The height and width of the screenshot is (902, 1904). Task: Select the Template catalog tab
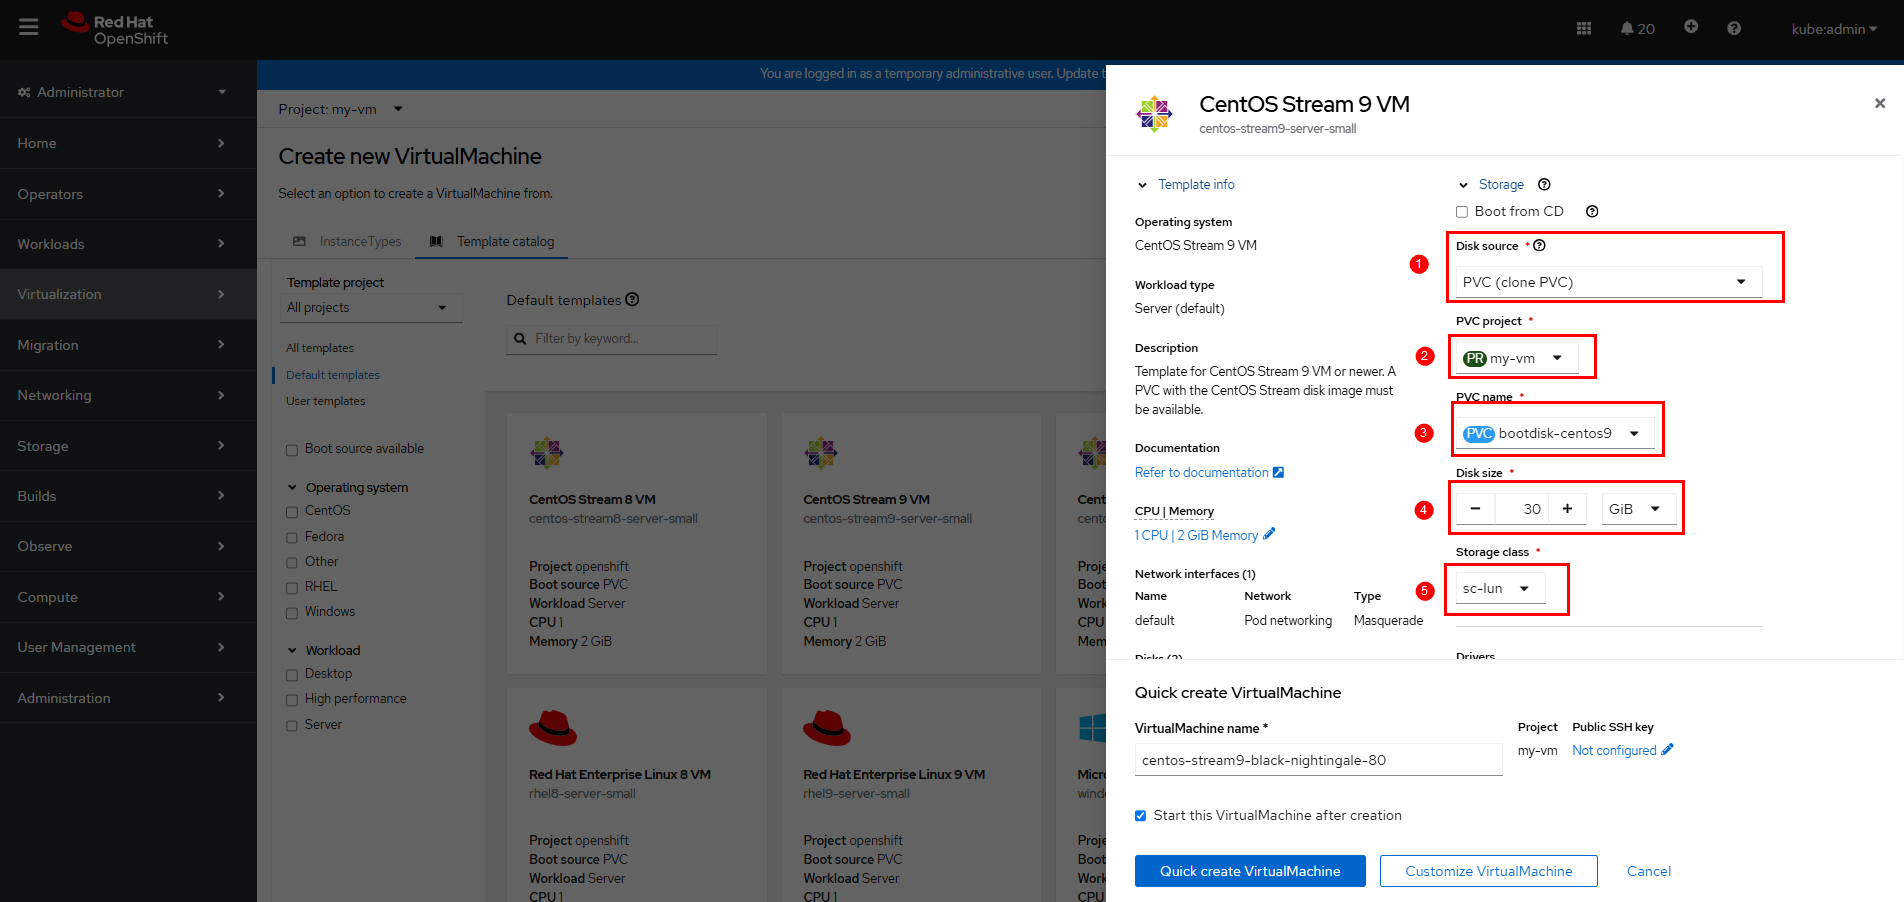click(x=492, y=241)
